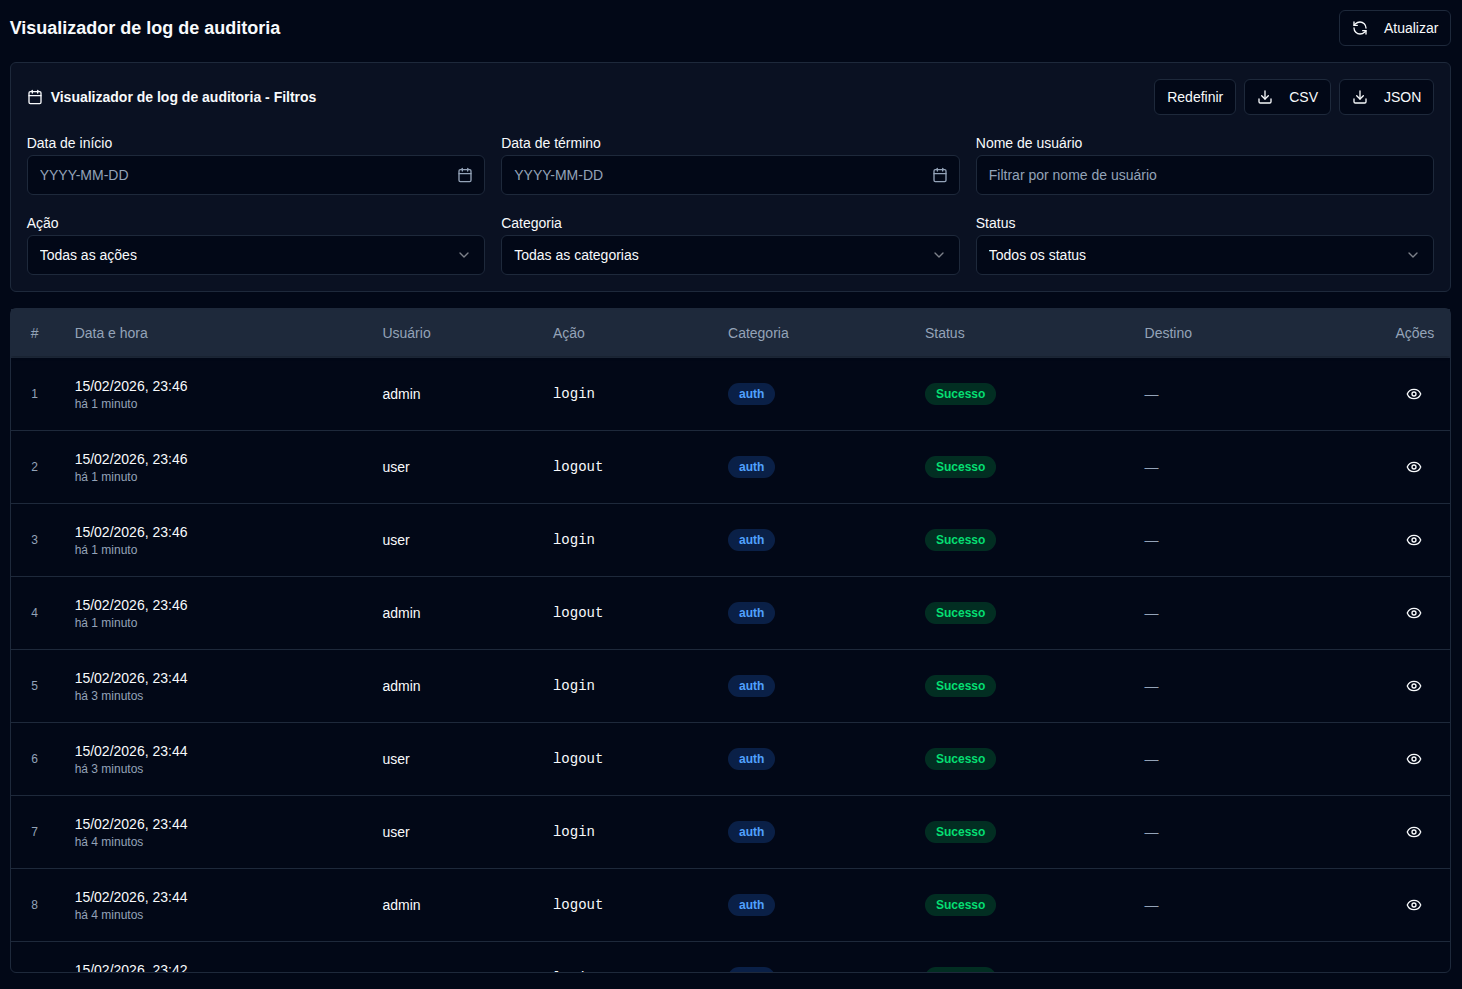Open details eye icon for row 3

pos(1413,540)
